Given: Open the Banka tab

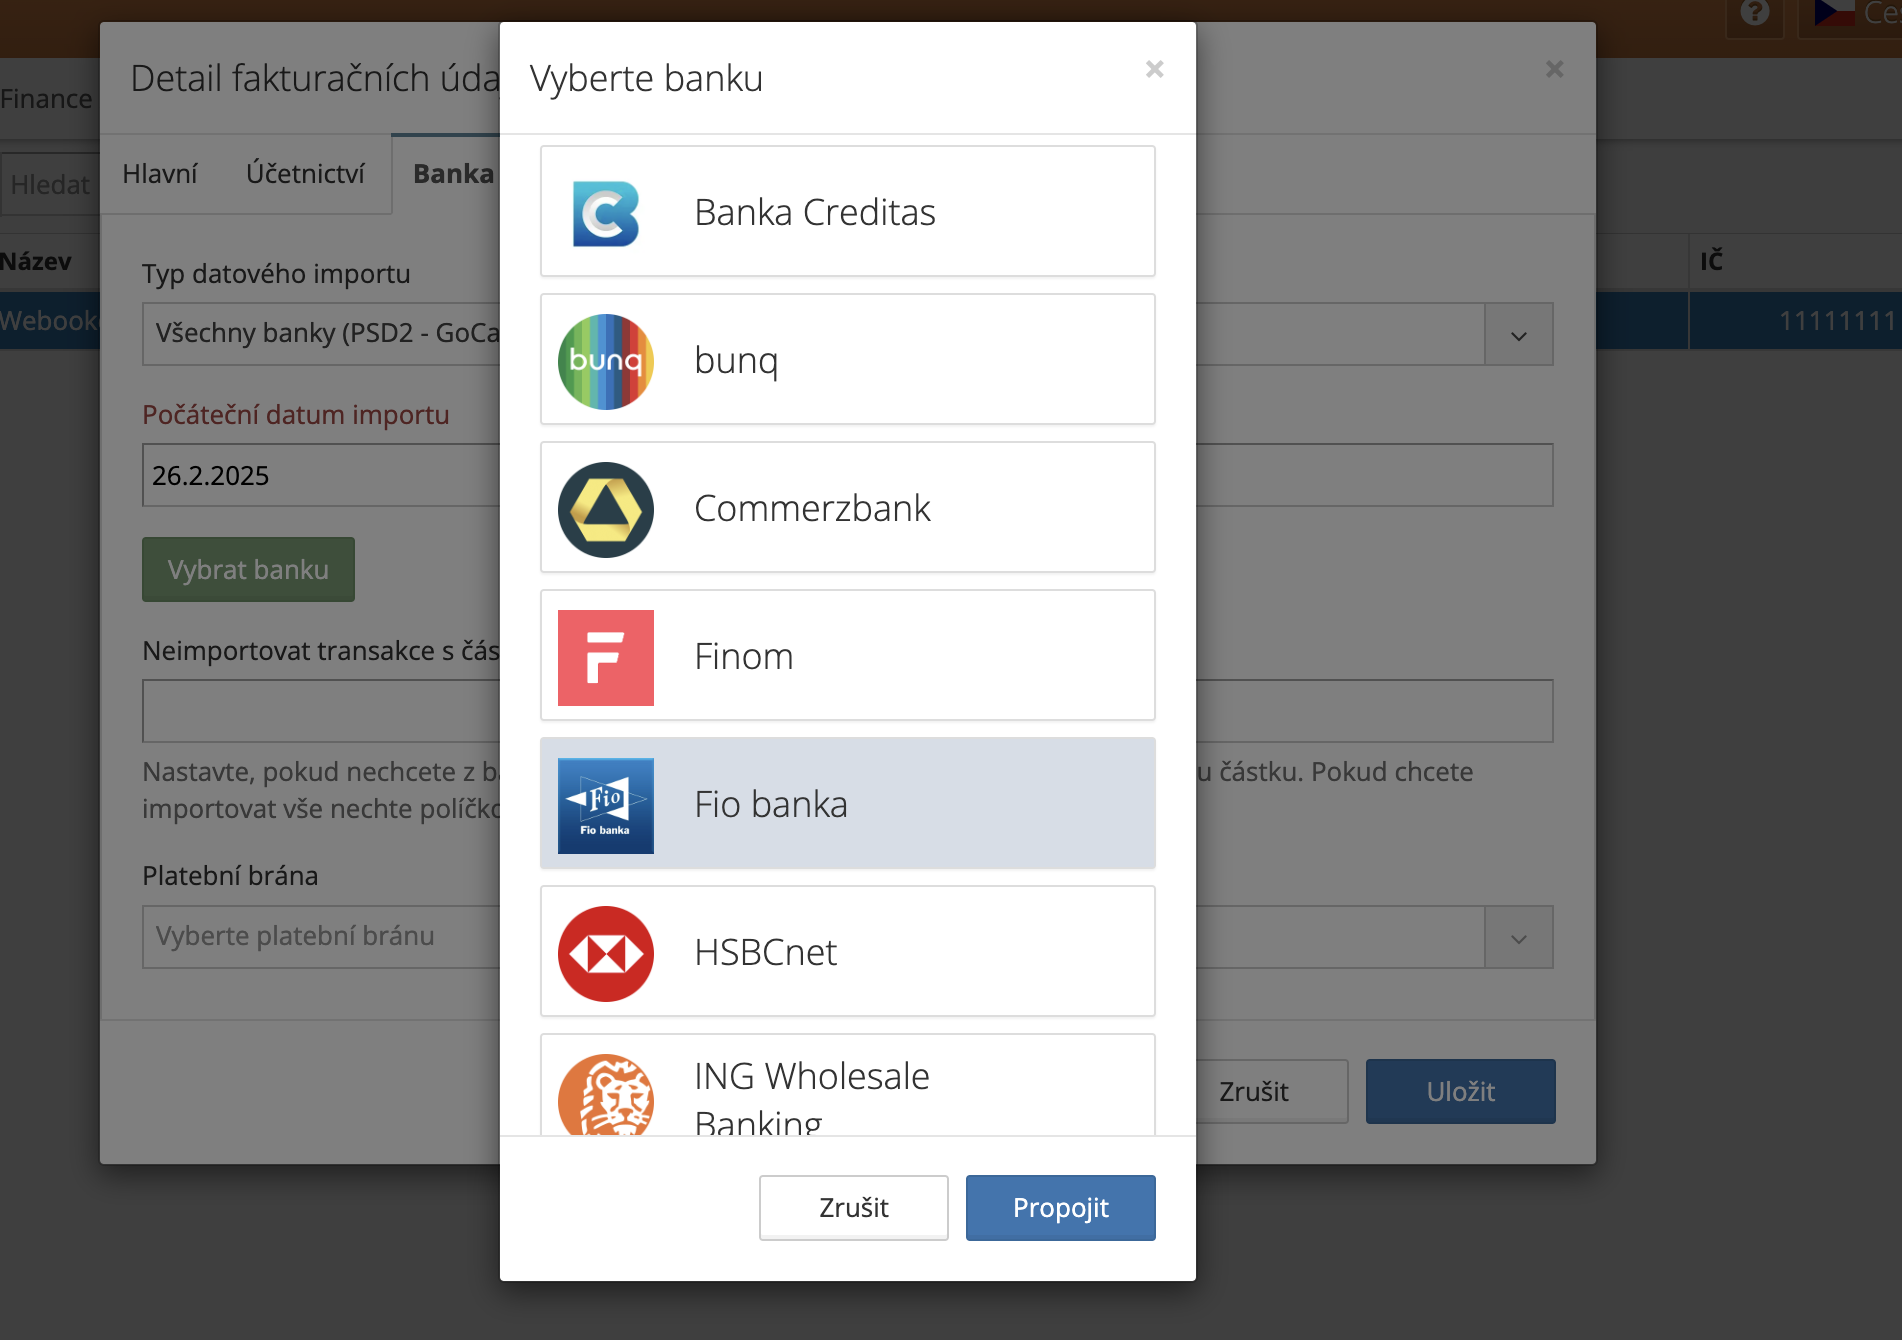Looking at the screenshot, I should tap(452, 174).
